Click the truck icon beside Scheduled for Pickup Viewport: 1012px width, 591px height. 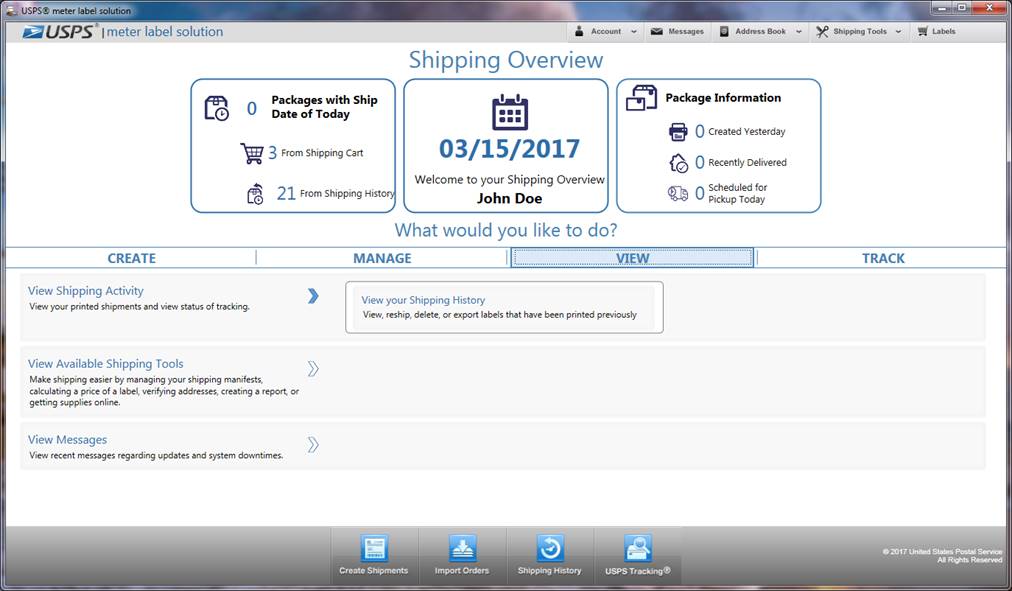(x=678, y=193)
